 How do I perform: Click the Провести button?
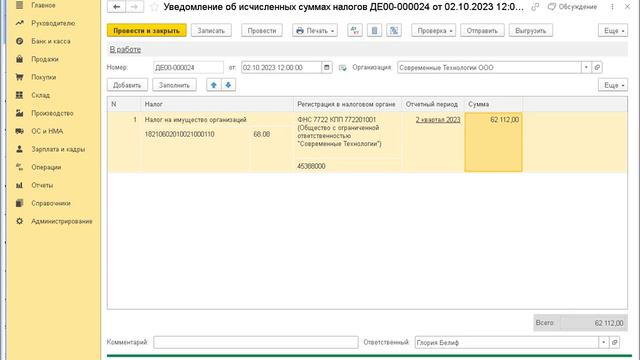click(262, 31)
